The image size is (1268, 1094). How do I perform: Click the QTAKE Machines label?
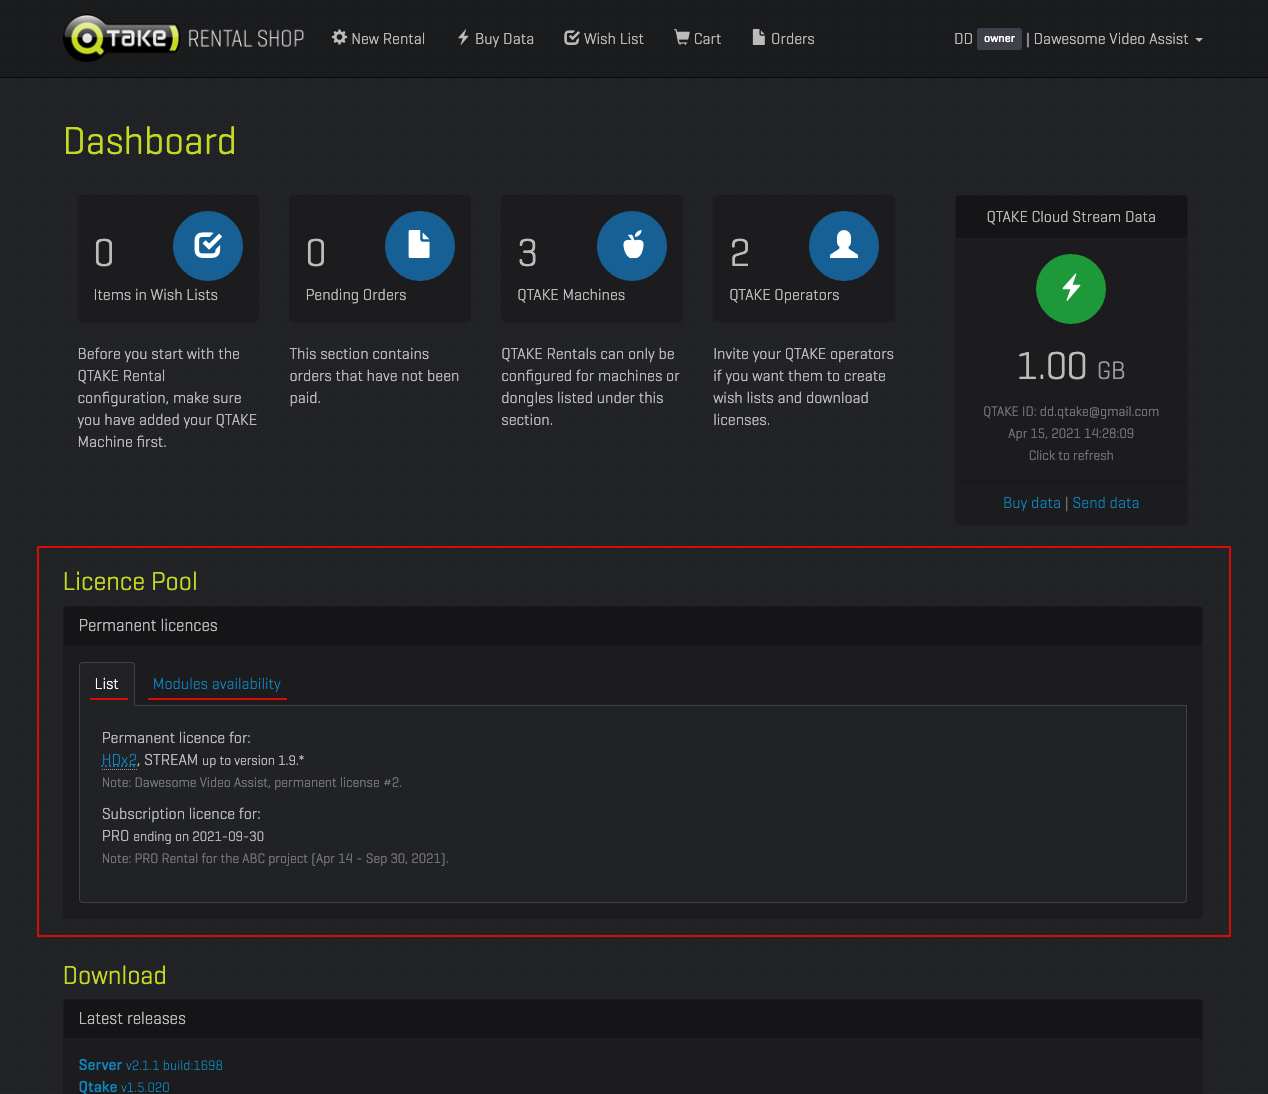pos(571,295)
